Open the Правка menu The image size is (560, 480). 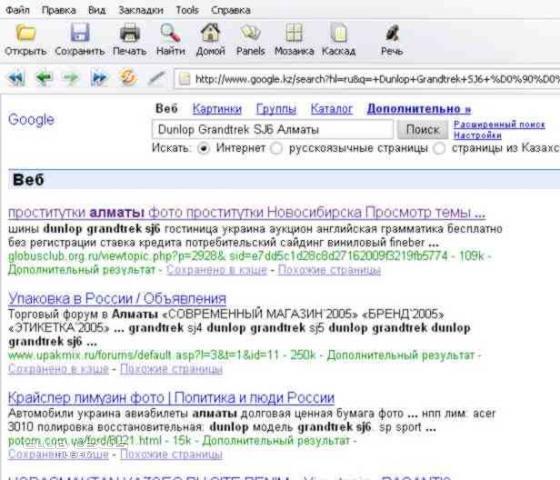click(59, 10)
